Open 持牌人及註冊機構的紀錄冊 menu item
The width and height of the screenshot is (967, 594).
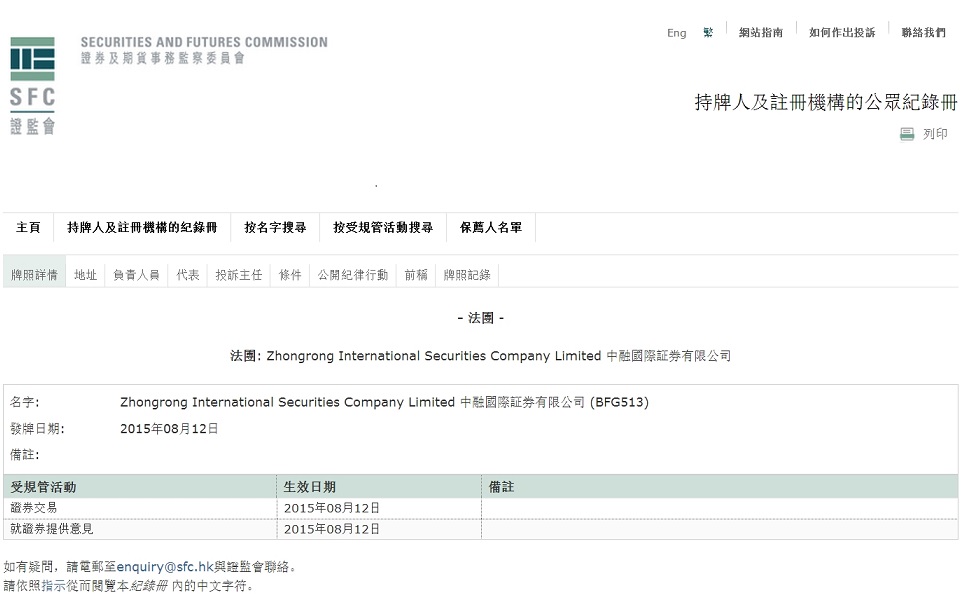142,228
